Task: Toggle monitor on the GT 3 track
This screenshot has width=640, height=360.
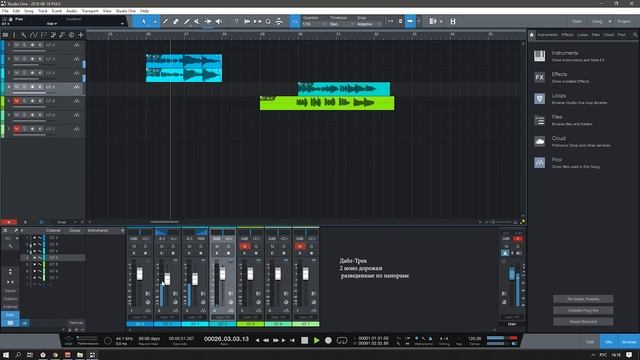Action: pos(40,59)
